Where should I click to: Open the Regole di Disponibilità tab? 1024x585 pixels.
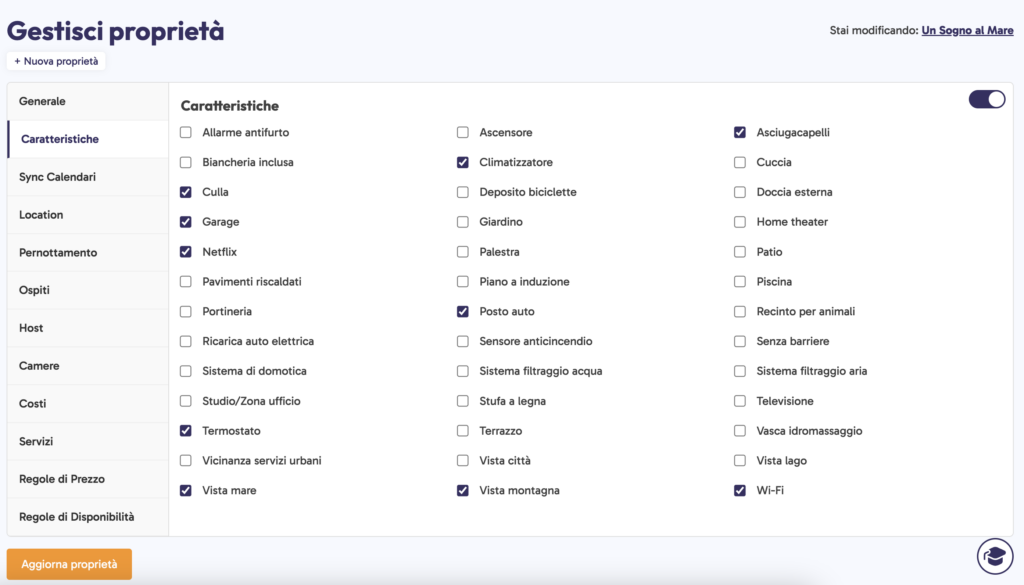pyautogui.click(x=88, y=516)
